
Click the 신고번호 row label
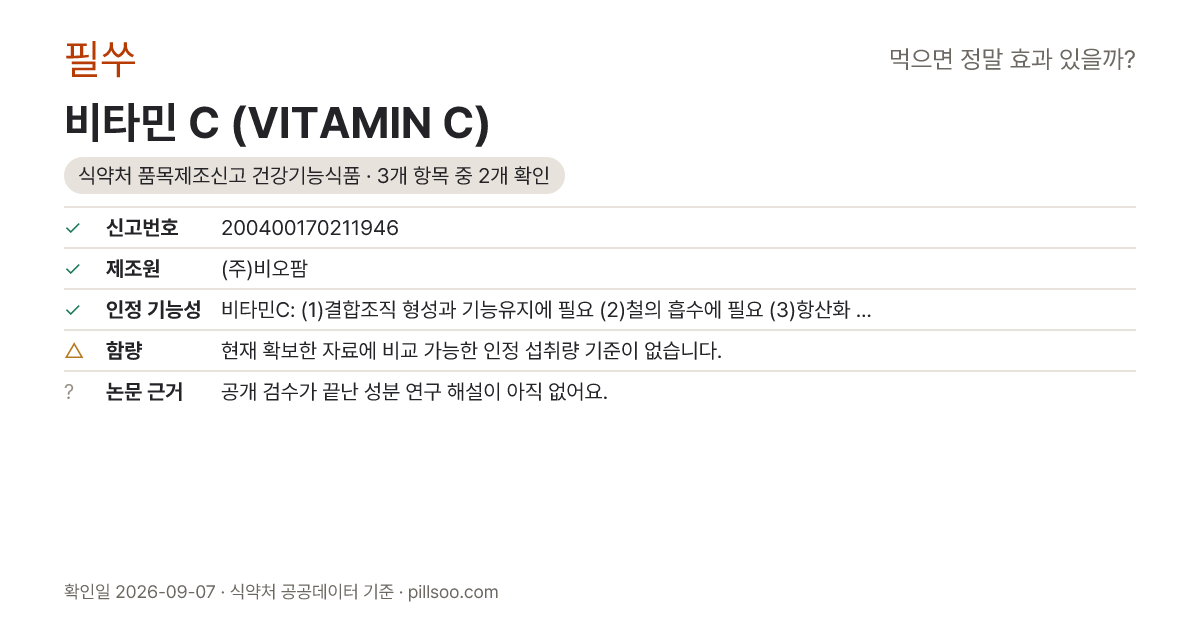point(142,228)
